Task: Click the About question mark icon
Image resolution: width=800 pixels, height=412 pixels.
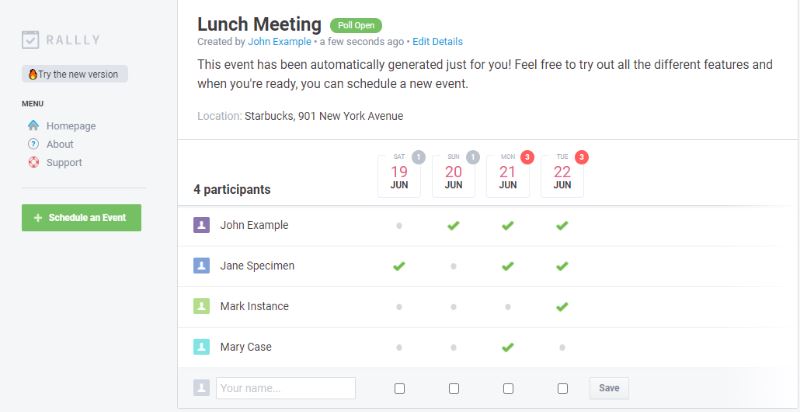Action: pyautogui.click(x=33, y=144)
